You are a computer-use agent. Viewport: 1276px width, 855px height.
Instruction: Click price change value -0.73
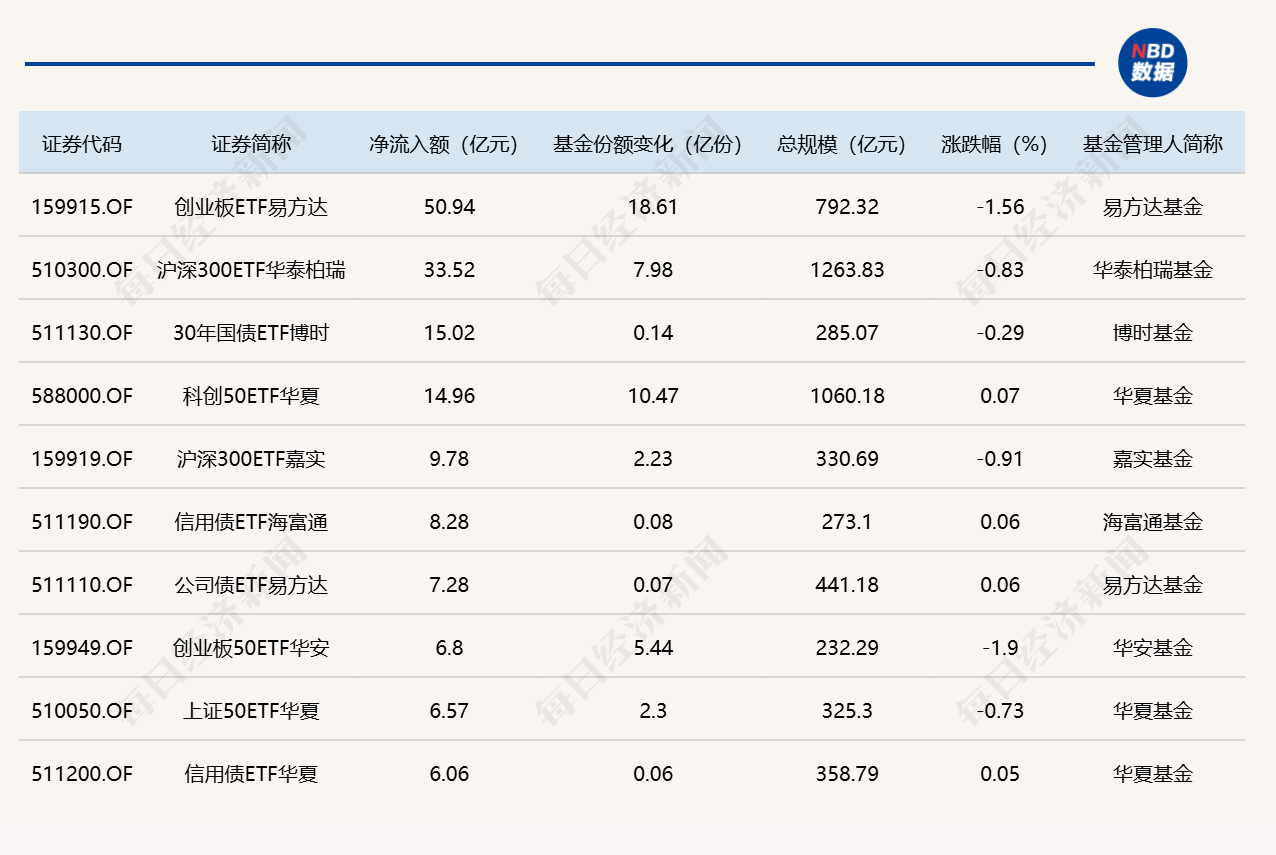click(x=1000, y=711)
